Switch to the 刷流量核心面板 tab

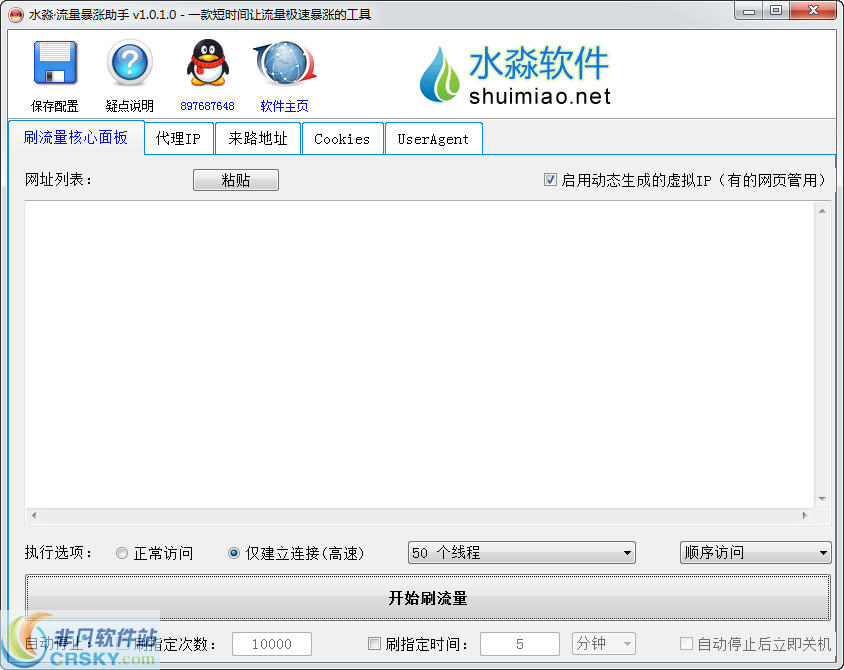(76, 138)
